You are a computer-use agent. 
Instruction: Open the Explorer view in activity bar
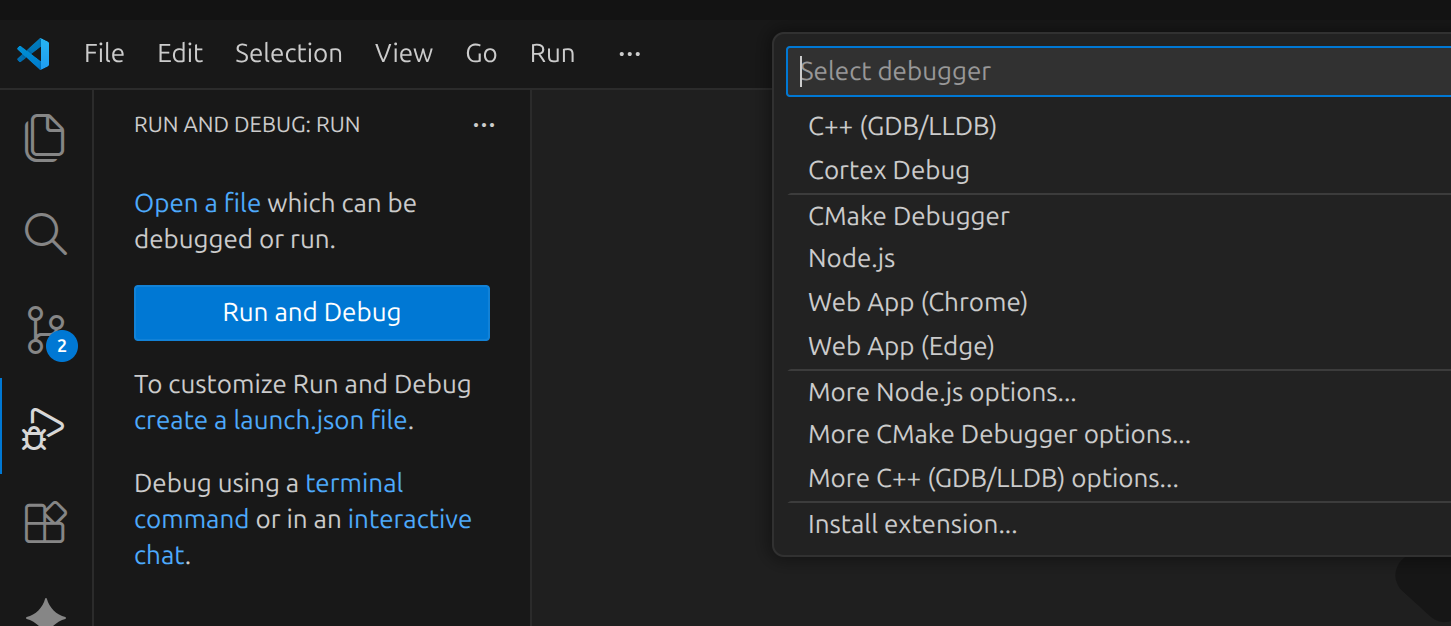click(45, 137)
